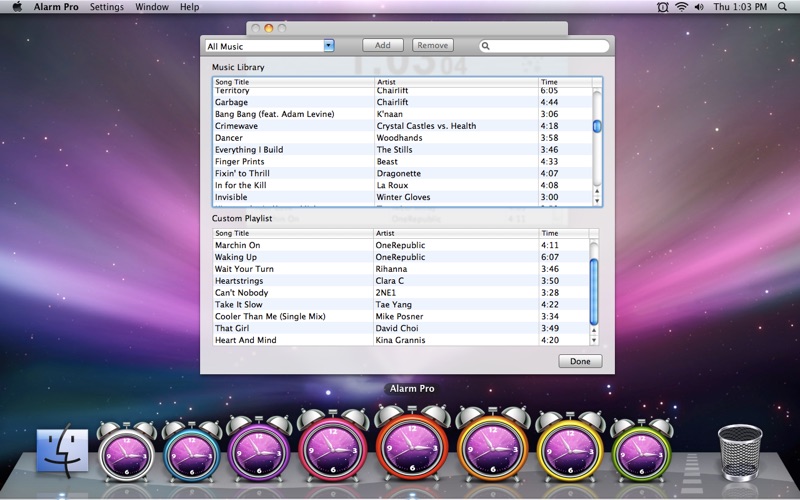Click the Music Library scroll down arrow

[597, 201]
